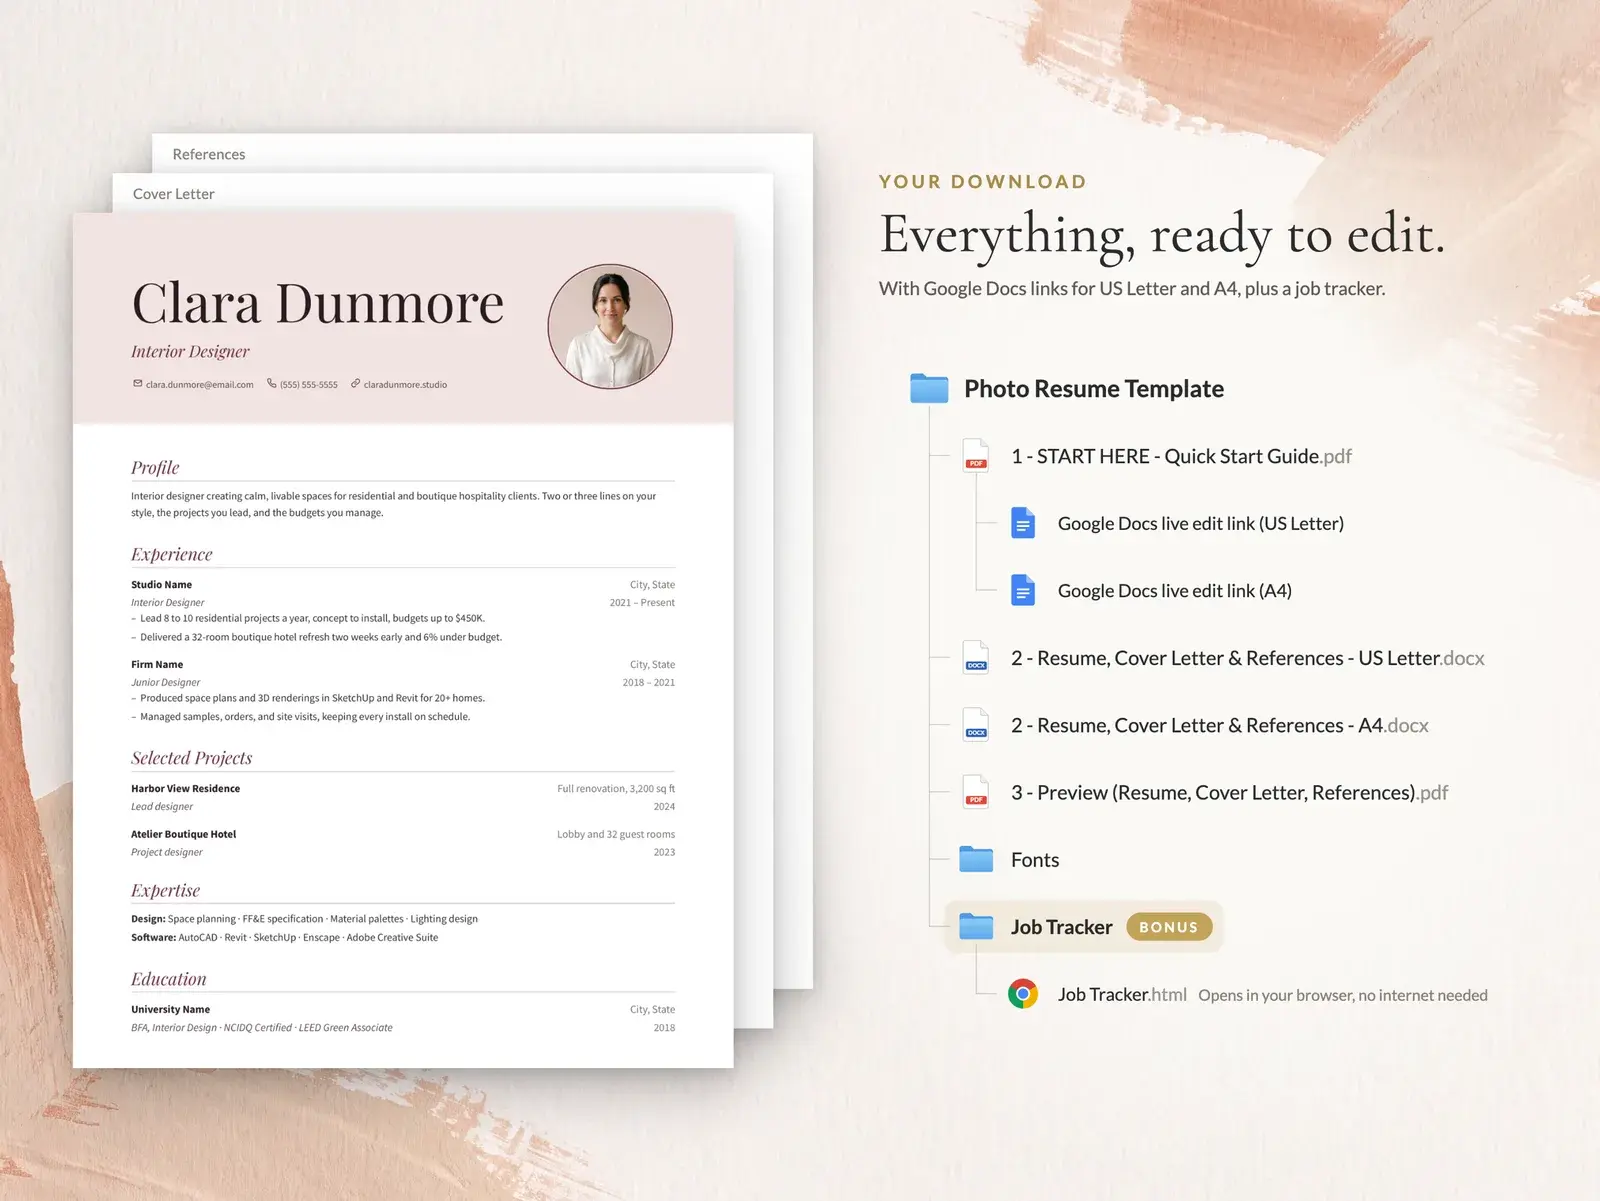
Task: Select the '3 - Preview' pdf file name
Action: point(1230,793)
